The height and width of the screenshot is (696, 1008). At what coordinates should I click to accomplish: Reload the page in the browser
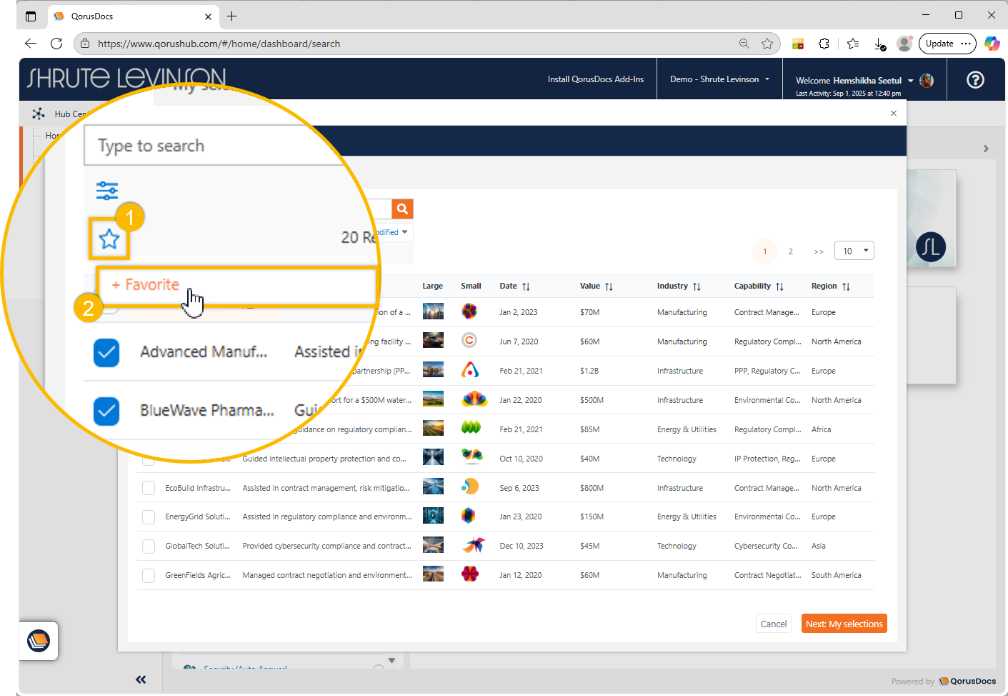coord(57,44)
